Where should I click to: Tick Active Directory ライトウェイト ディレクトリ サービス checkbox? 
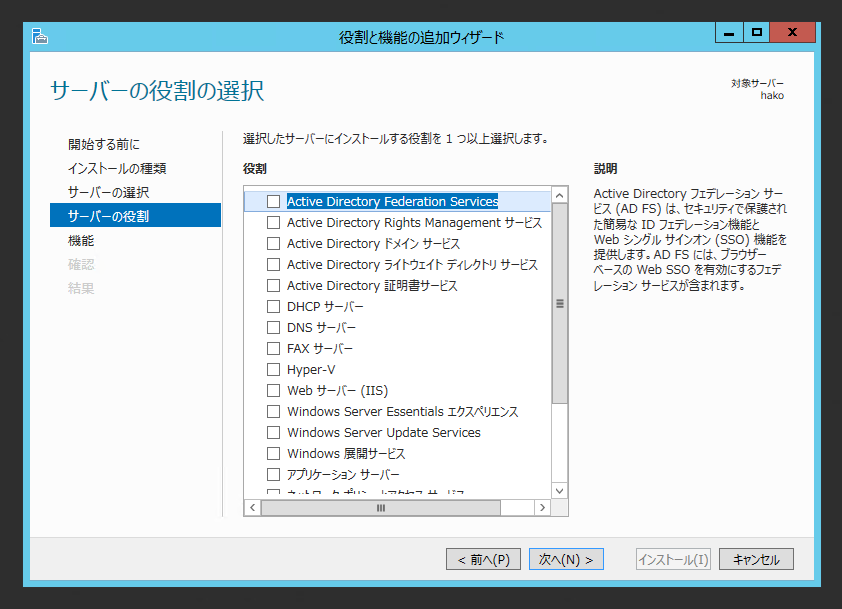tap(273, 264)
